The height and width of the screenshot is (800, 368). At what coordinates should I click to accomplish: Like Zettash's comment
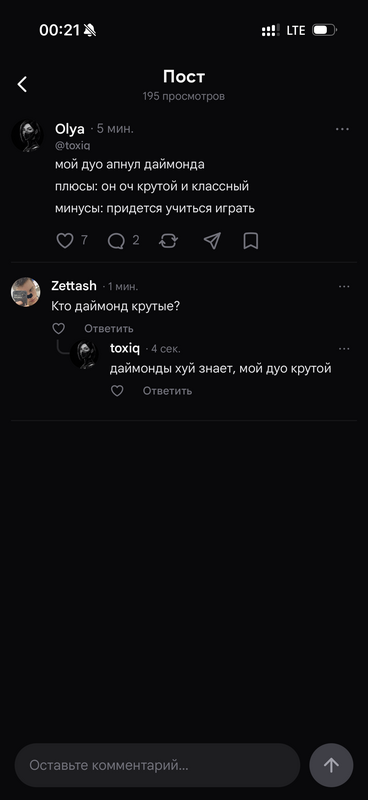pos(59,329)
